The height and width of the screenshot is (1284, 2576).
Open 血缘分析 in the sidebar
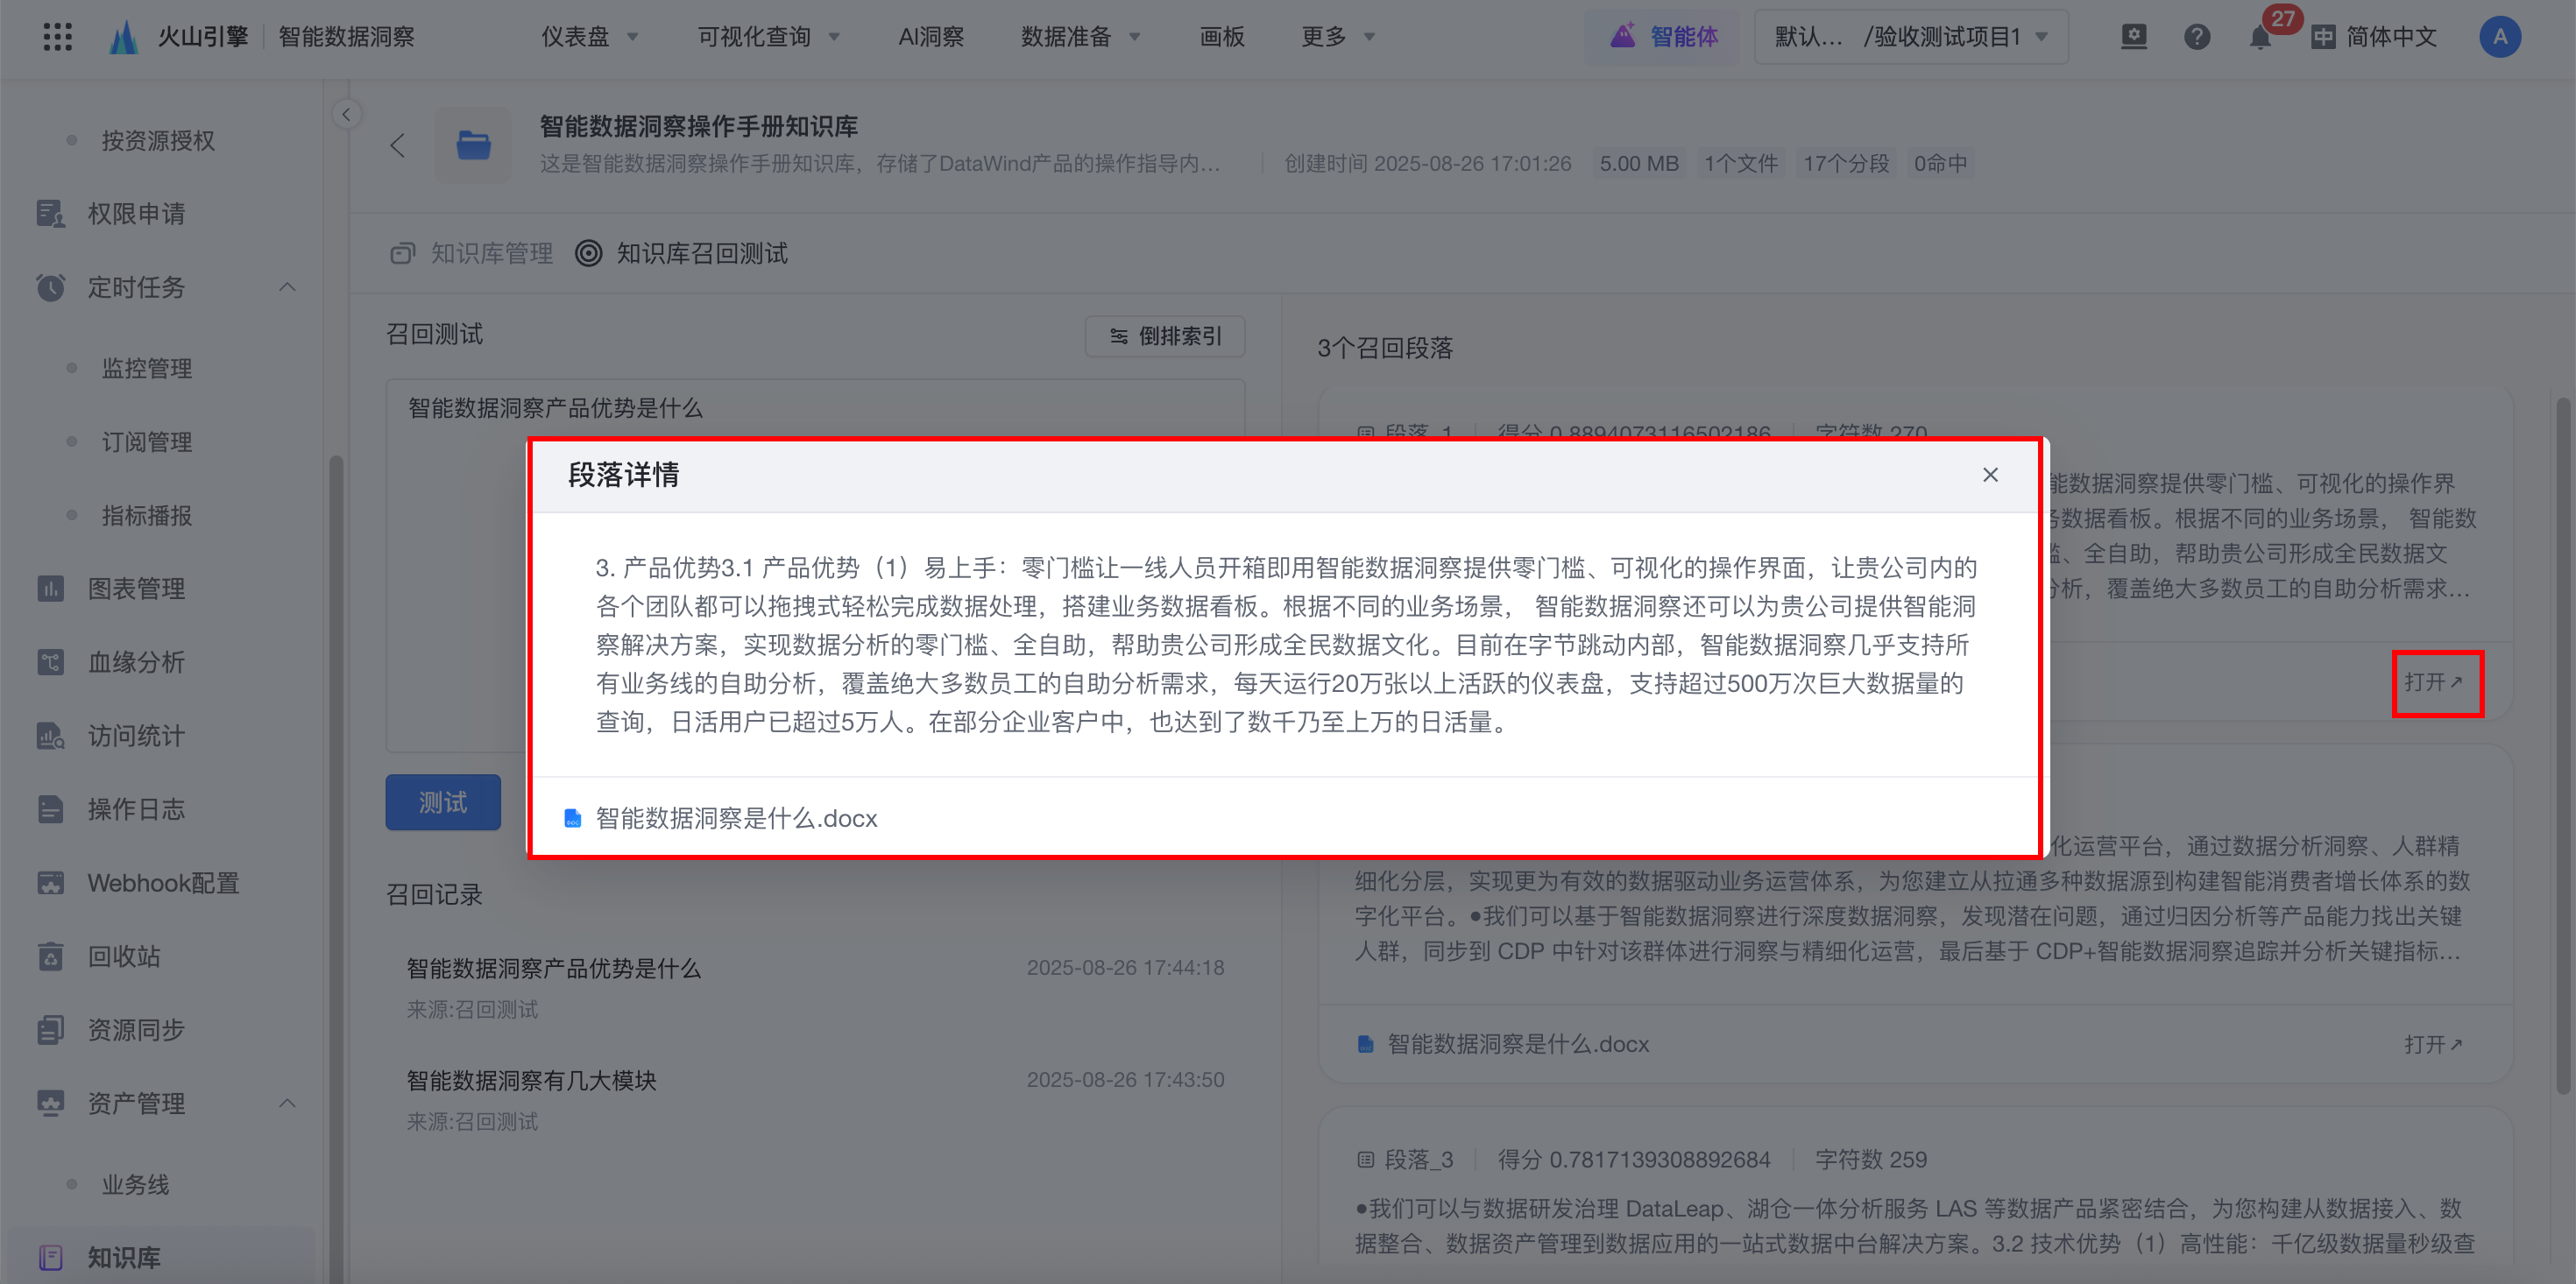pos(136,662)
